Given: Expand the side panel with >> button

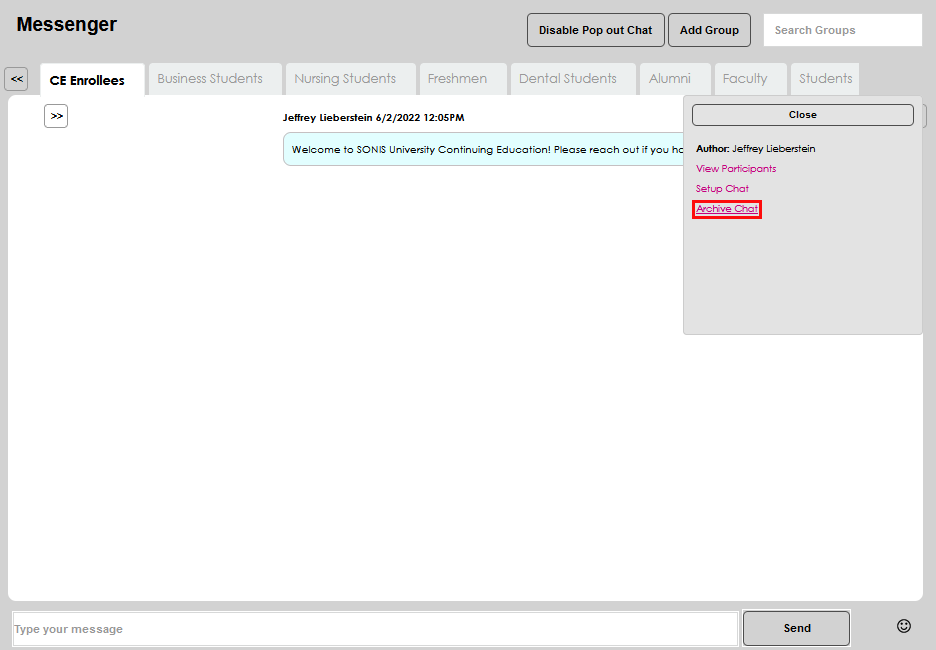Looking at the screenshot, I should coord(56,116).
